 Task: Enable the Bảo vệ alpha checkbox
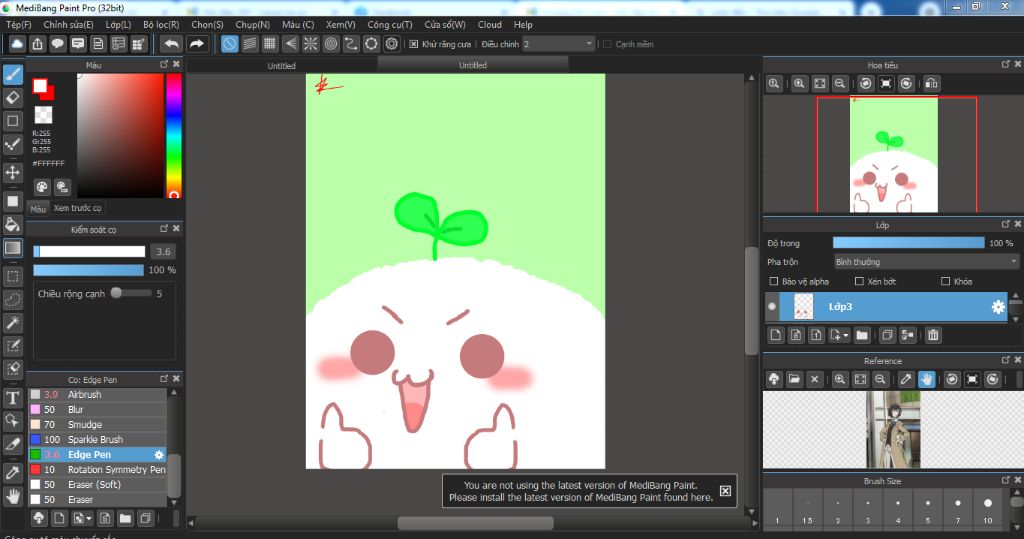(x=773, y=282)
